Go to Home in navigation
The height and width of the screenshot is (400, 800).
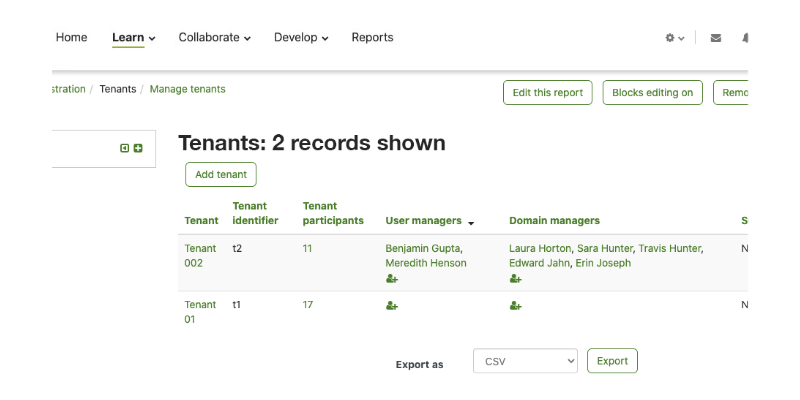pos(71,37)
